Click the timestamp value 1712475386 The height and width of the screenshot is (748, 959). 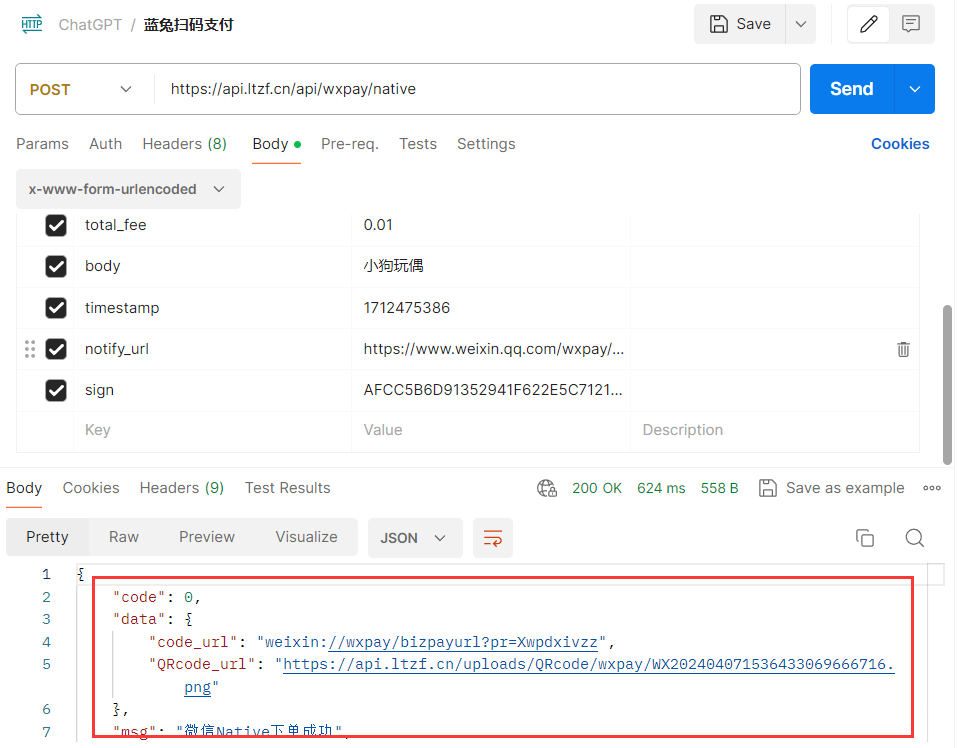(x=407, y=308)
